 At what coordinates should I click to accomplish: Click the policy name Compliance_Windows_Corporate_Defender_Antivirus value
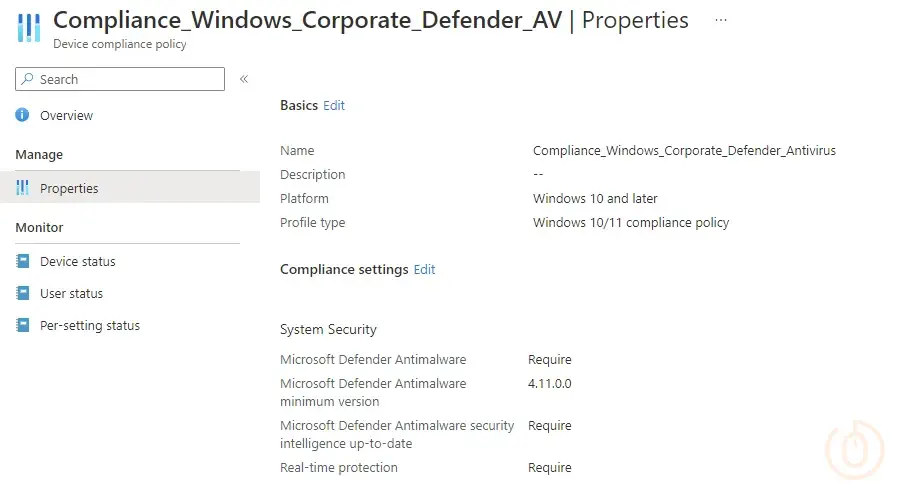click(684, 151)
